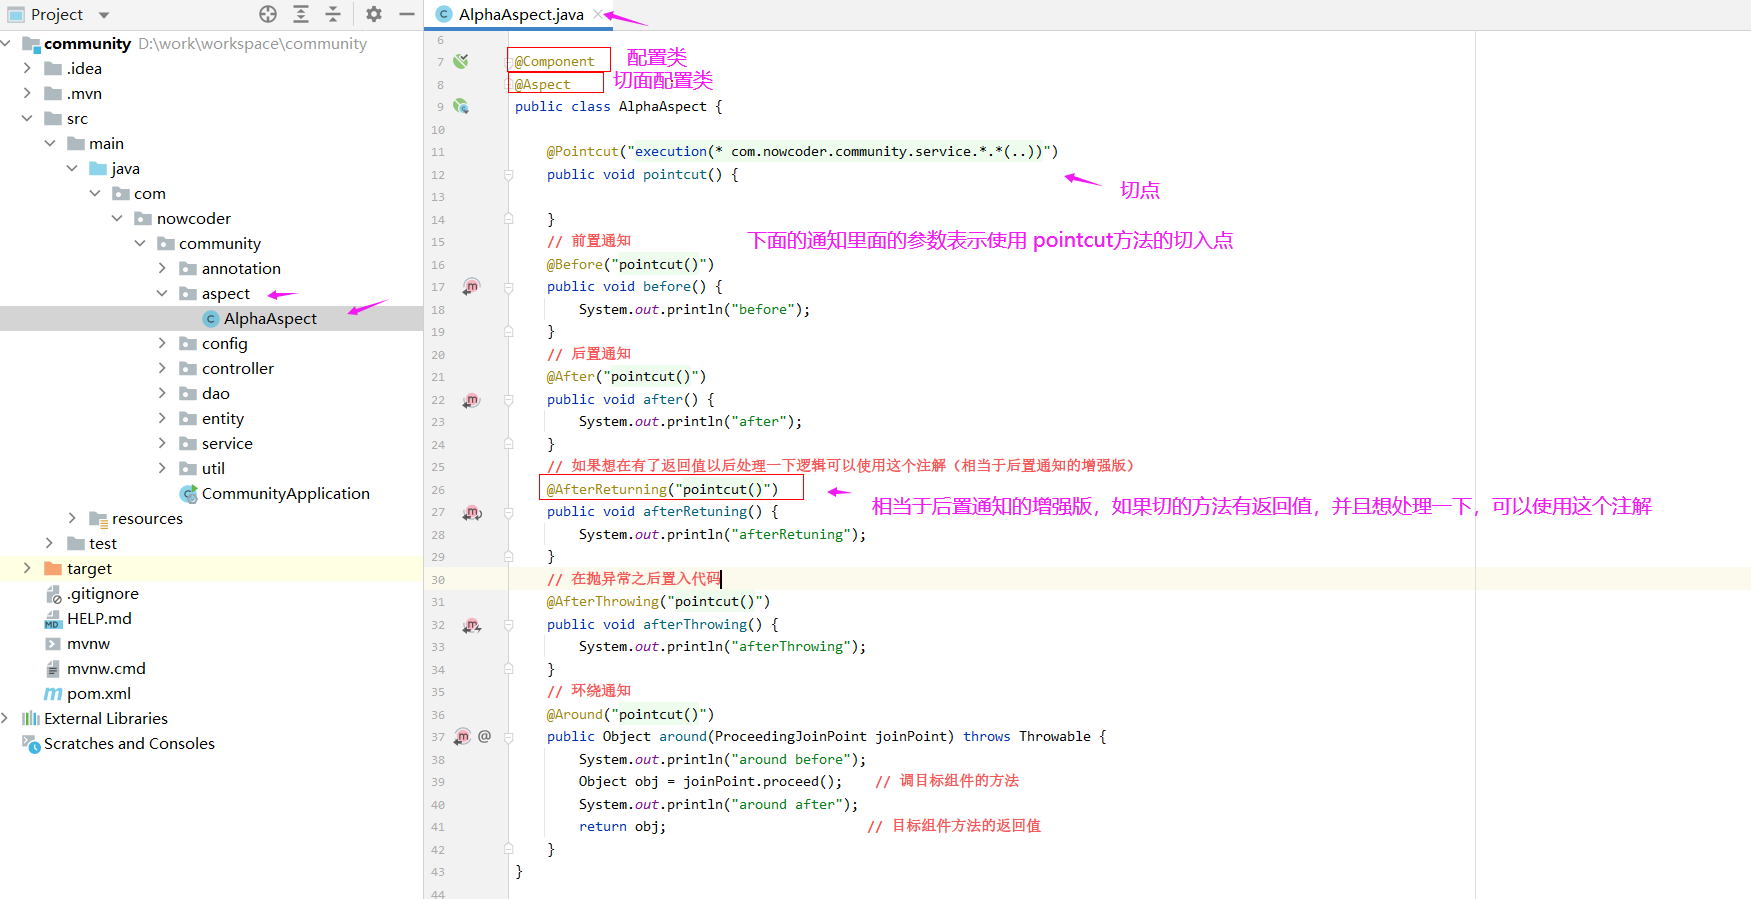Toggle code folding for afterThrowing() method
1751x899 pixels.
[508, 625]
